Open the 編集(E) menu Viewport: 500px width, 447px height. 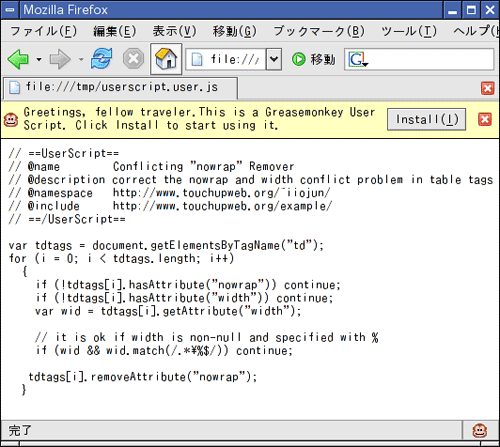coord(115,31)
